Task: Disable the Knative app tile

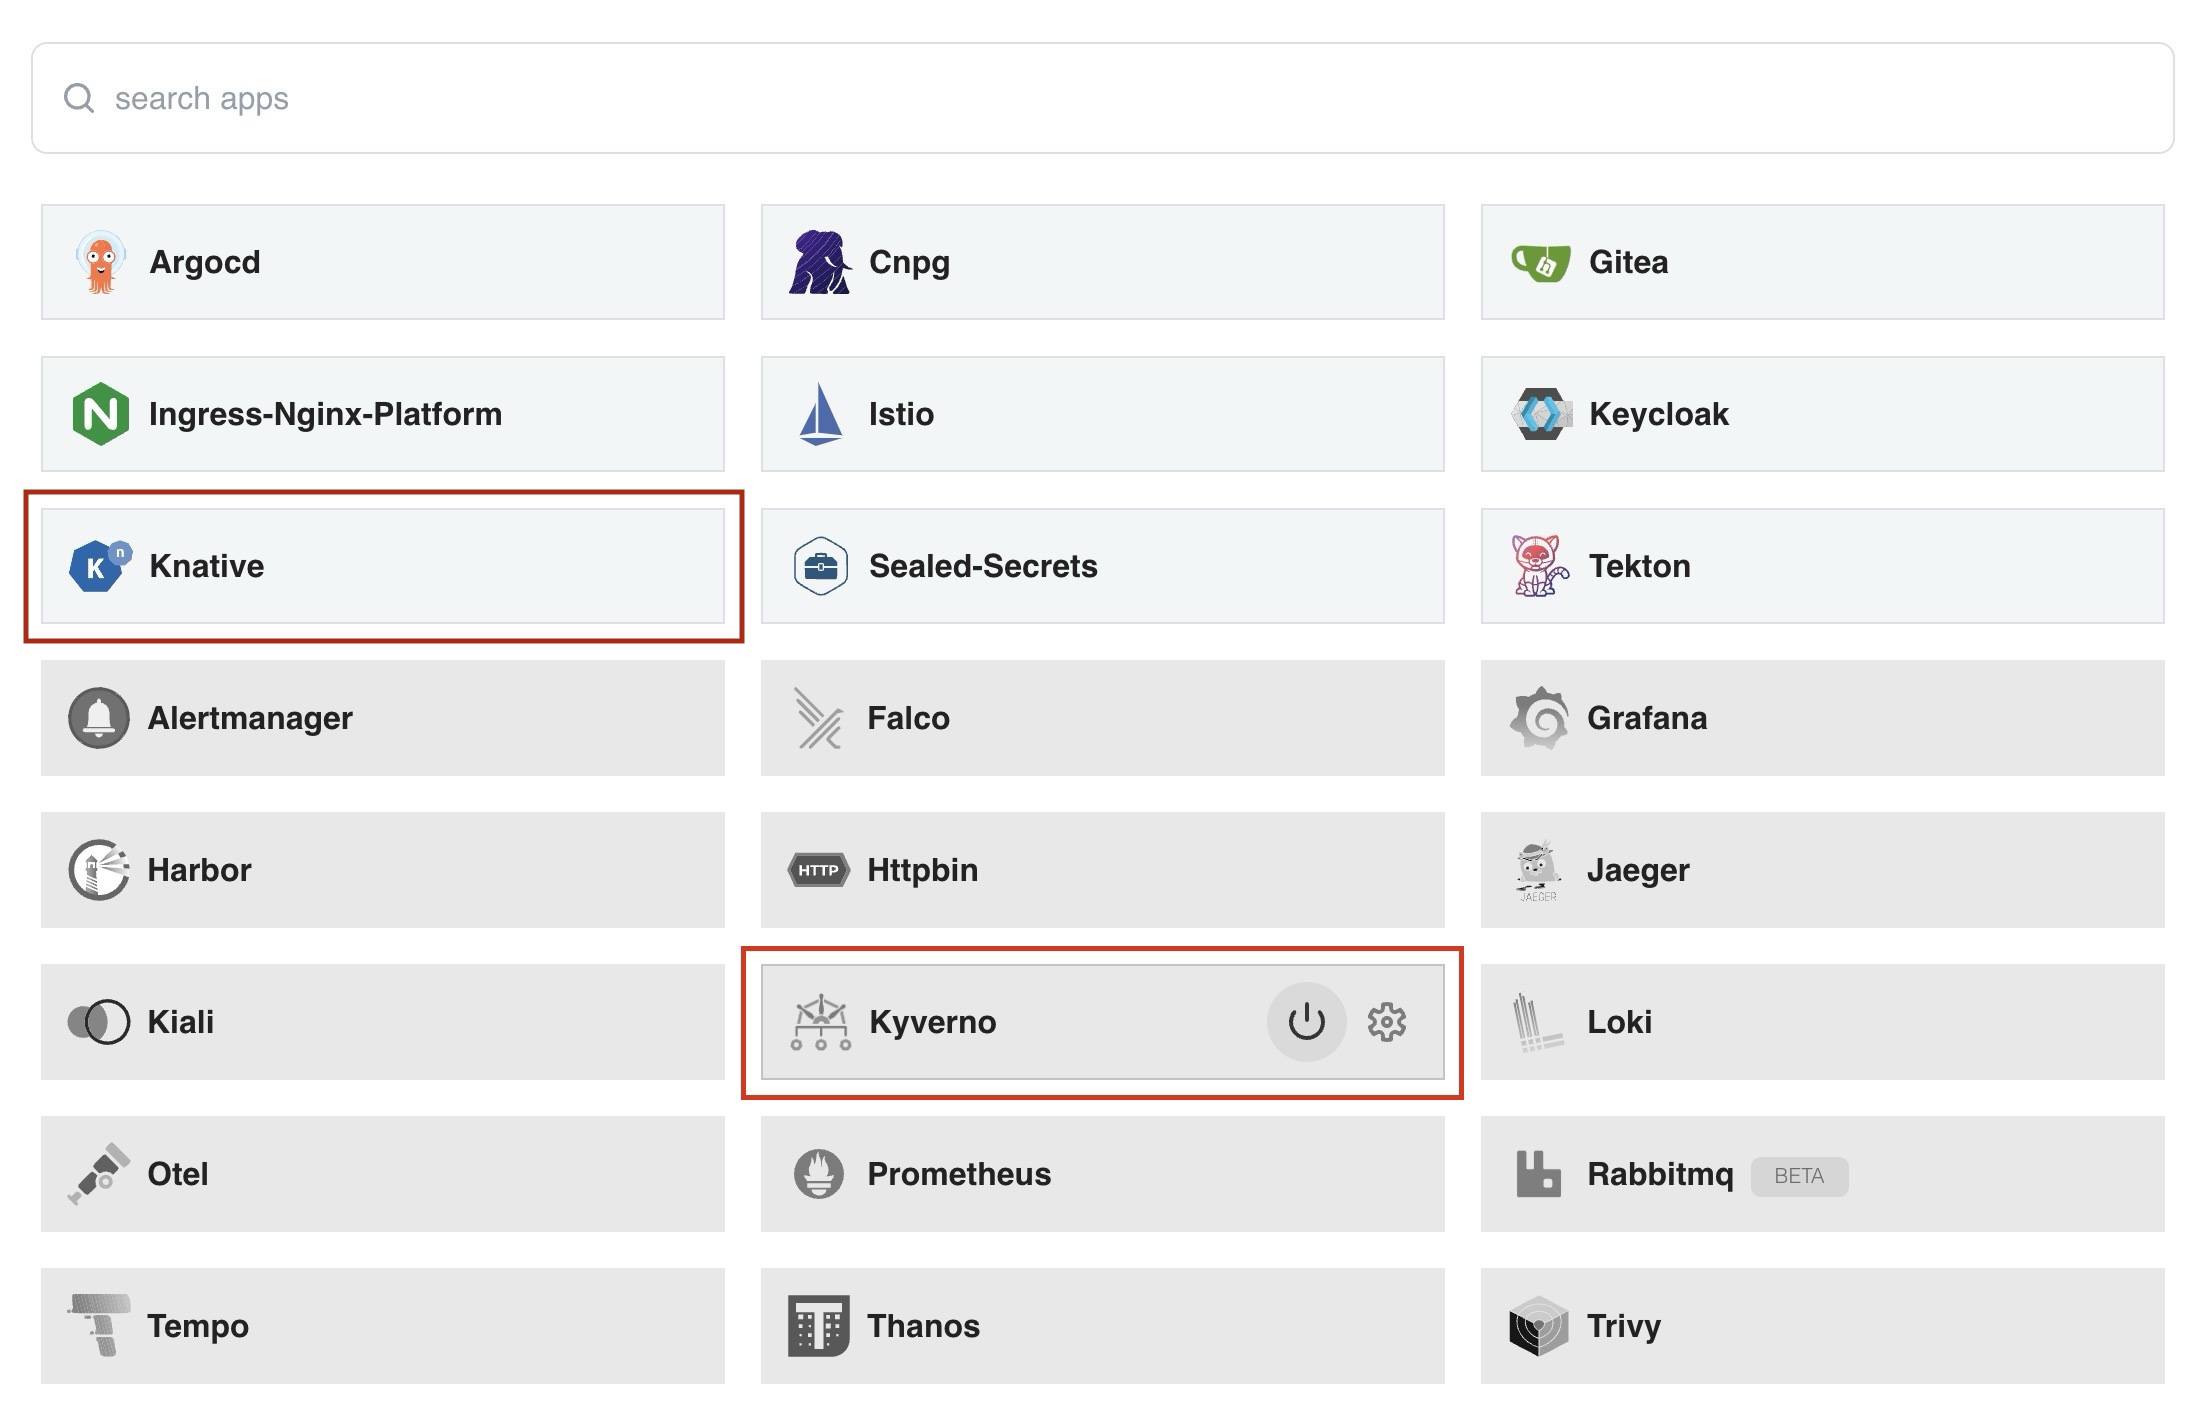Action: (383, 565)
